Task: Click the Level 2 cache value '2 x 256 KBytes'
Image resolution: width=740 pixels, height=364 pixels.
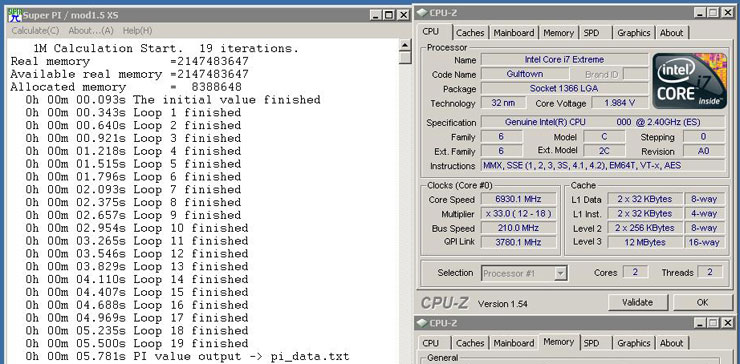Action: point(645,228)
